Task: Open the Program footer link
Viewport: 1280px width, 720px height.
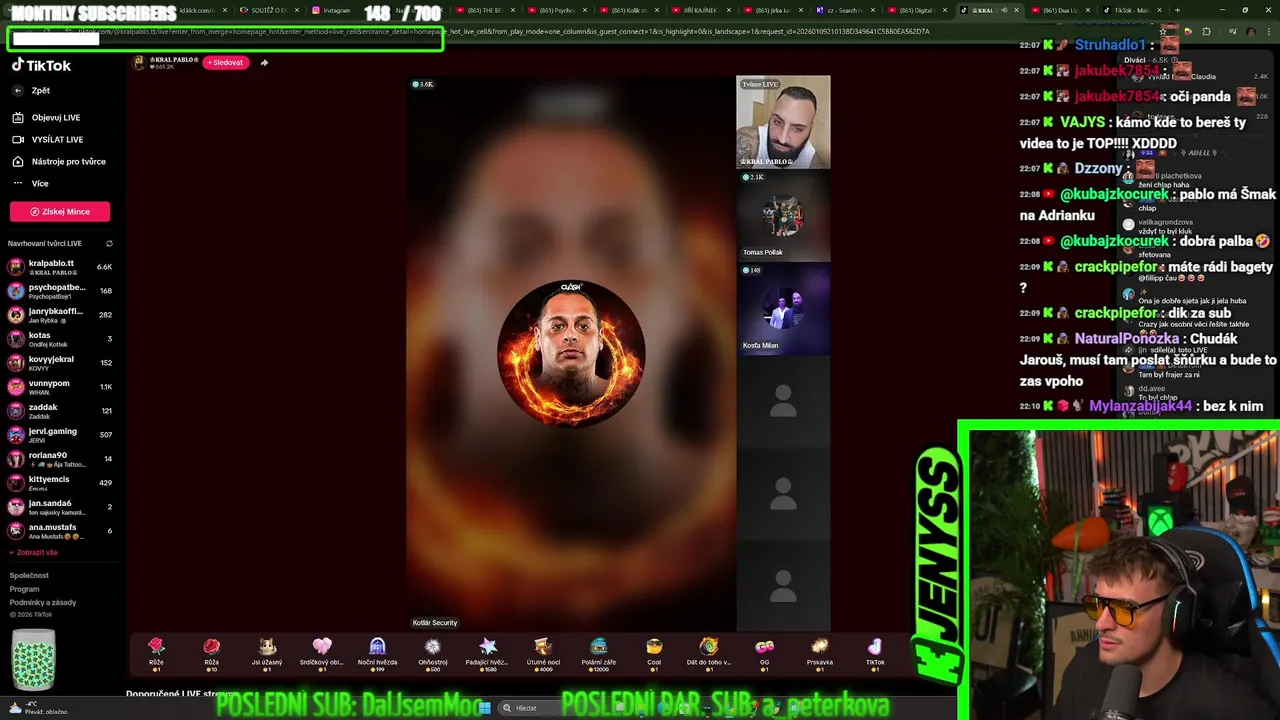Action: tap(24, 589)
